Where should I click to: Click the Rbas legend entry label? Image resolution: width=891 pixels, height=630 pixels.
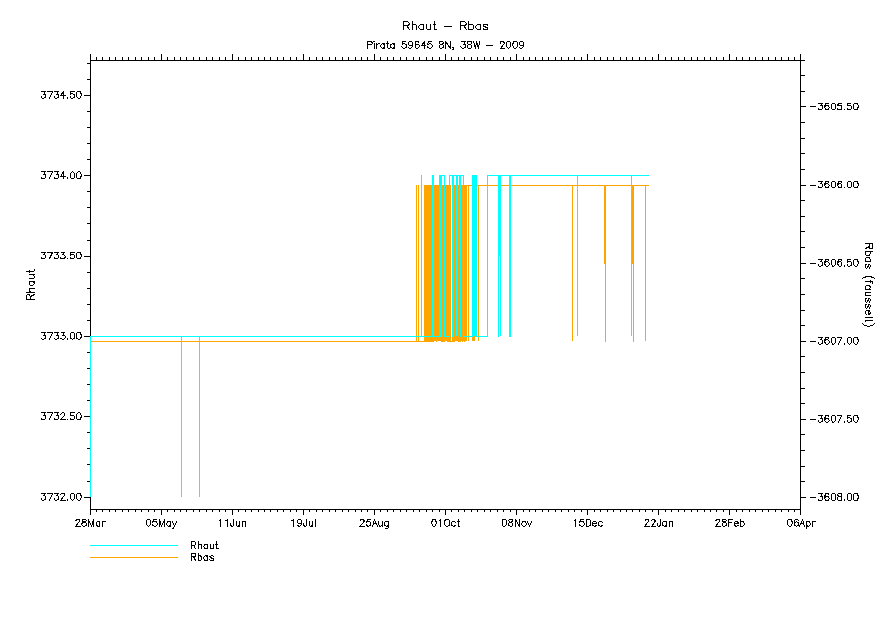(x=201, y=557)
